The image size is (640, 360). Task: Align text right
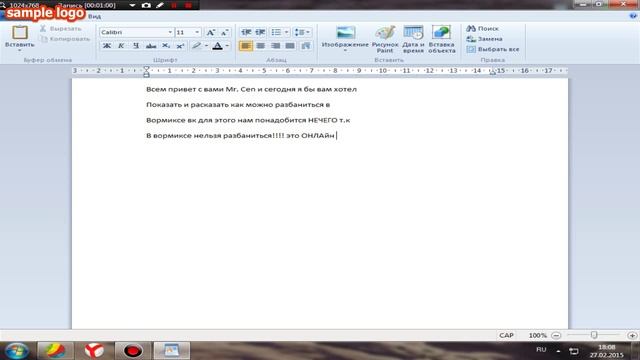pos(276,46)
